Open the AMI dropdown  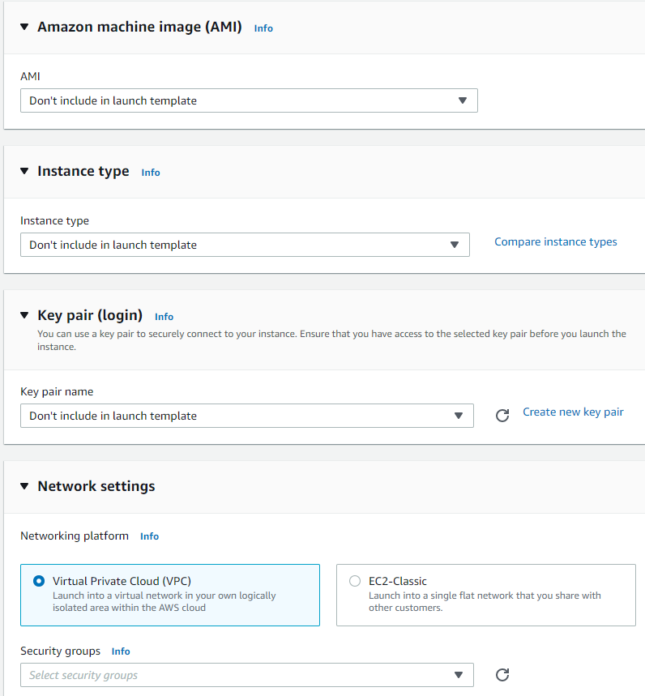tap(249, 101)
